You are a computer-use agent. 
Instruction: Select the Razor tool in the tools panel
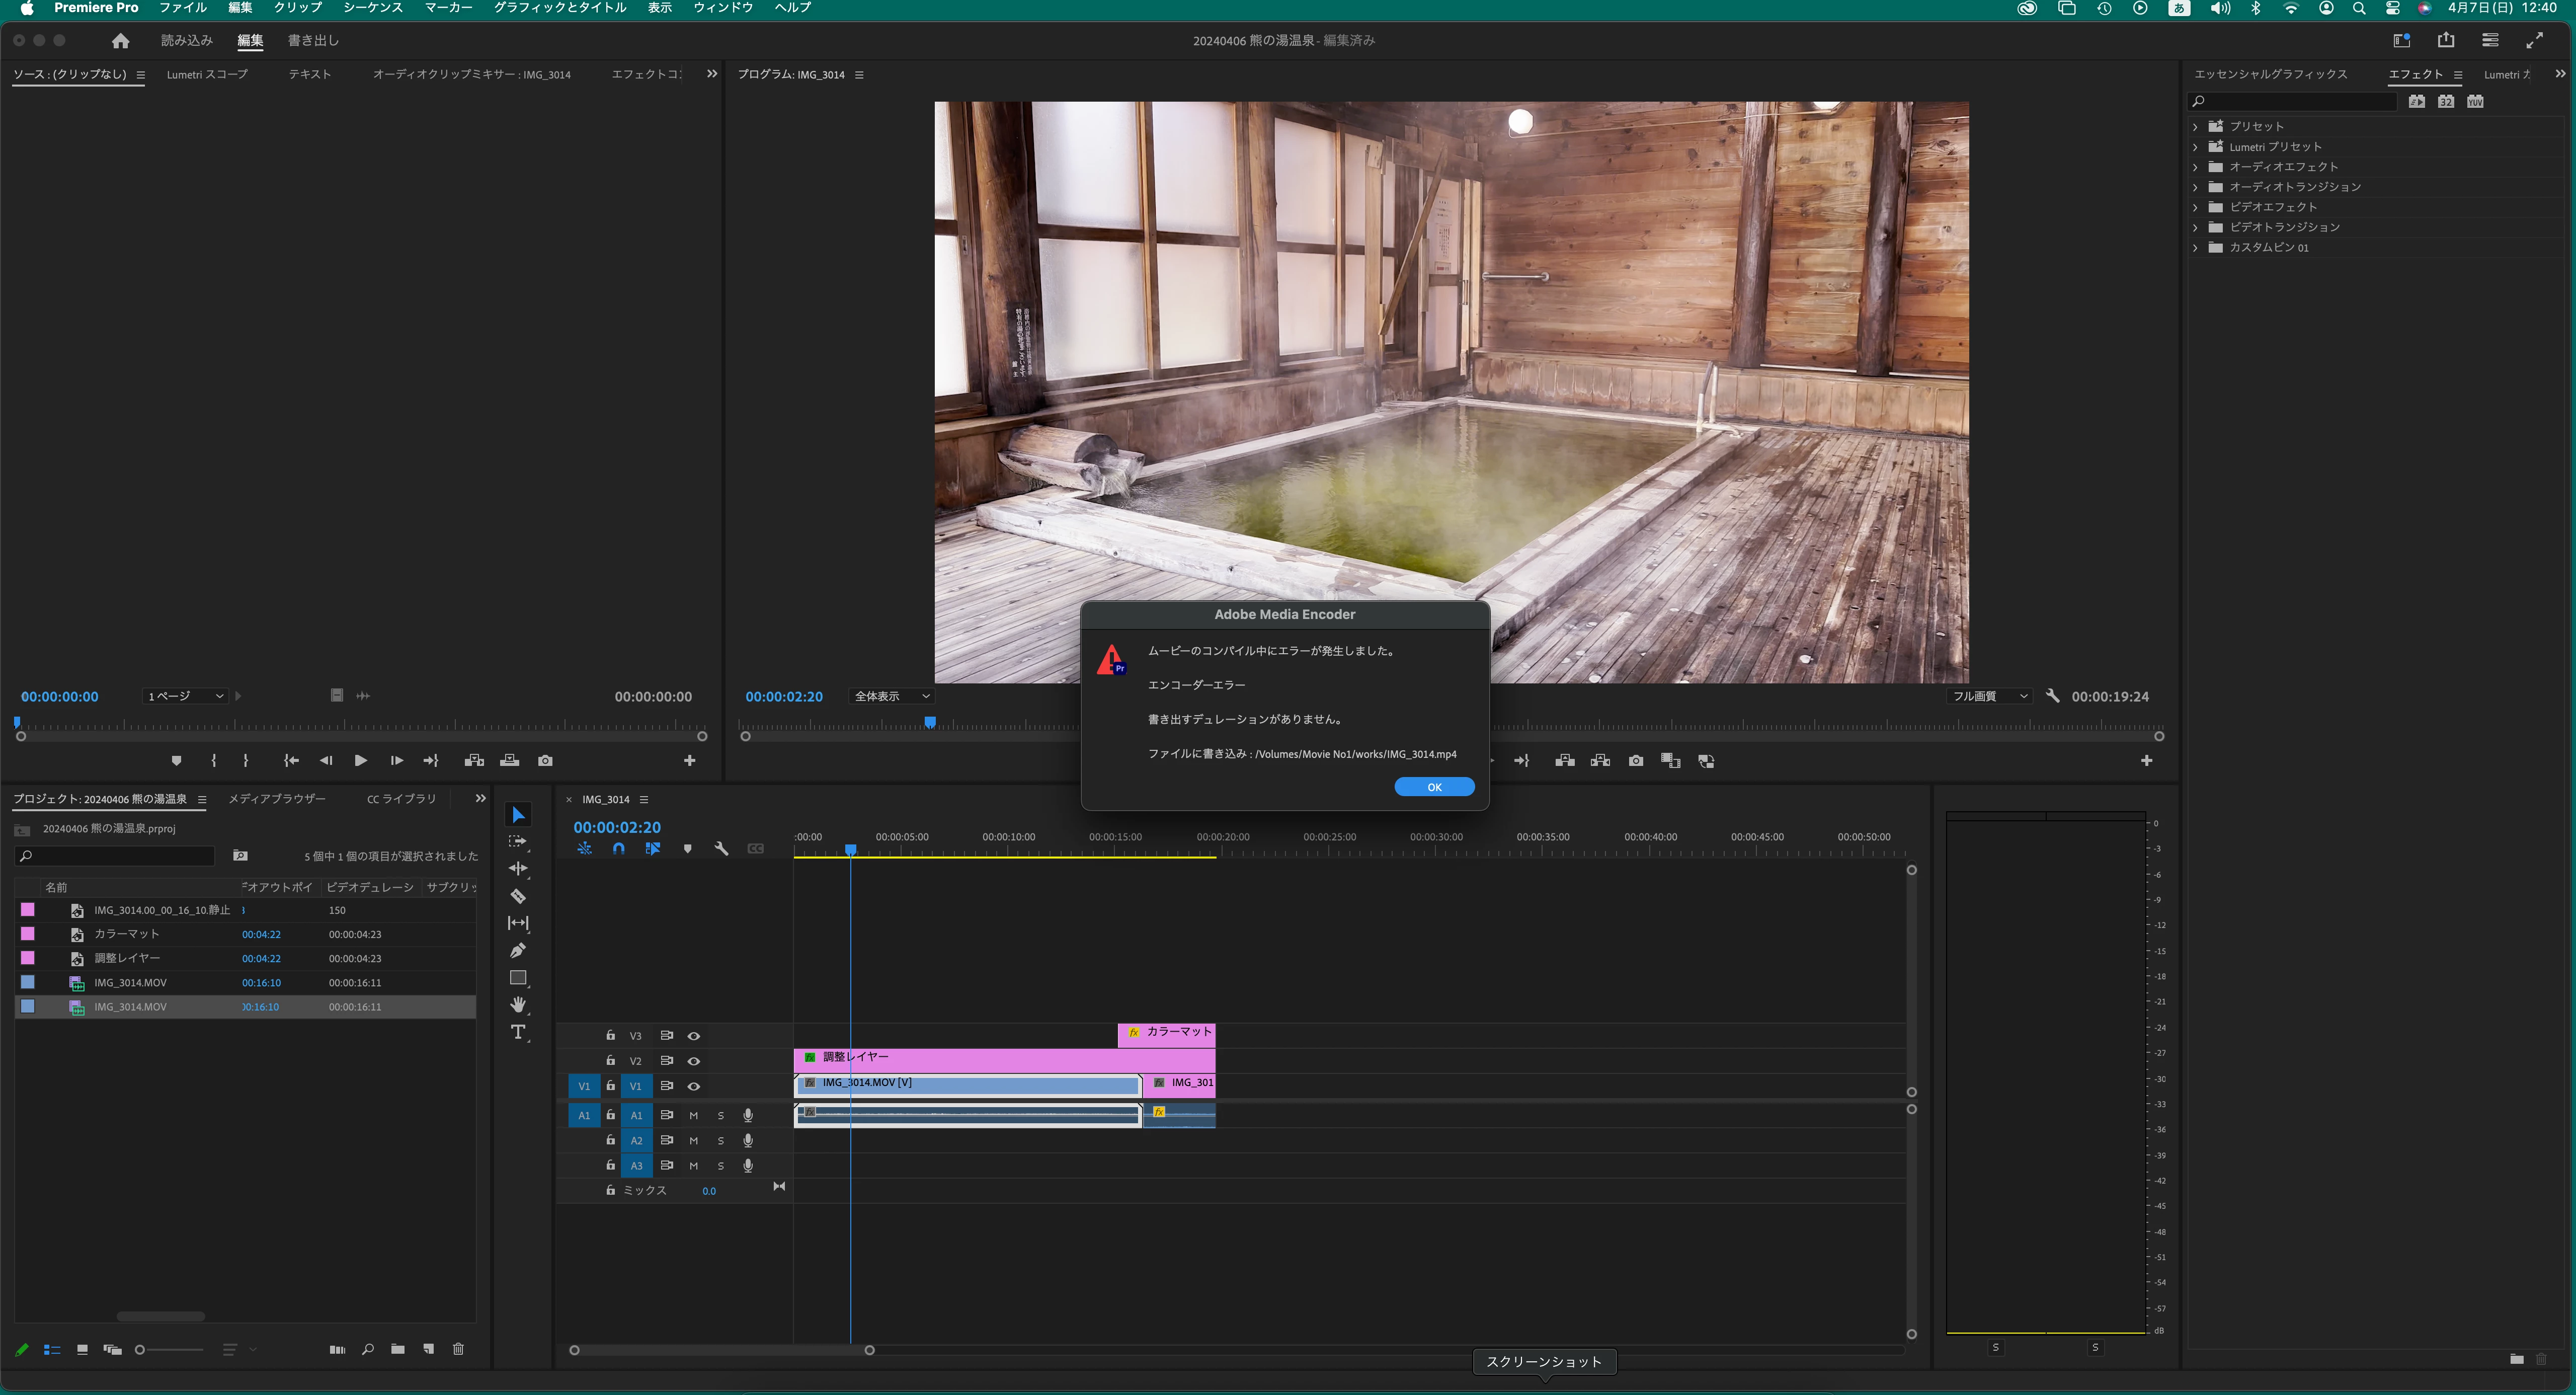[x=518, y=896]
